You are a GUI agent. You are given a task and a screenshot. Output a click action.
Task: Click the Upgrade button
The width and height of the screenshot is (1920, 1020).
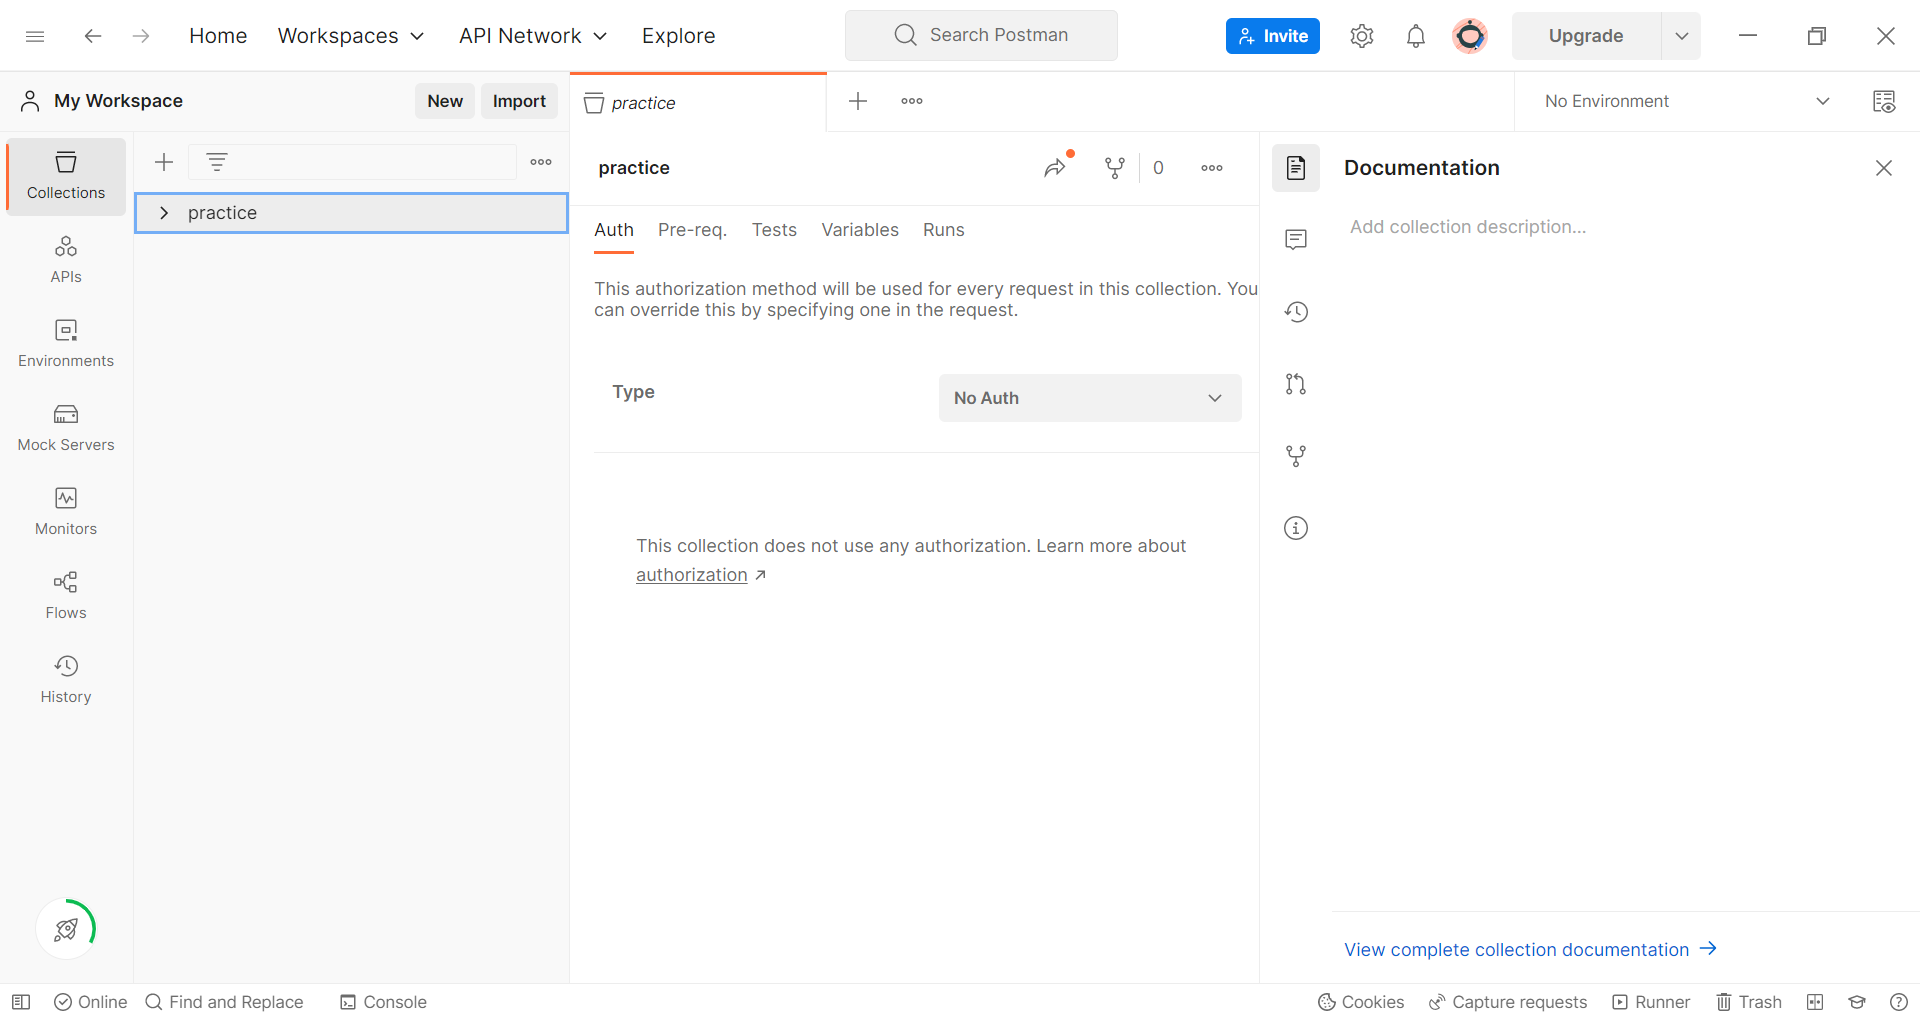[x=1586, y=36]
